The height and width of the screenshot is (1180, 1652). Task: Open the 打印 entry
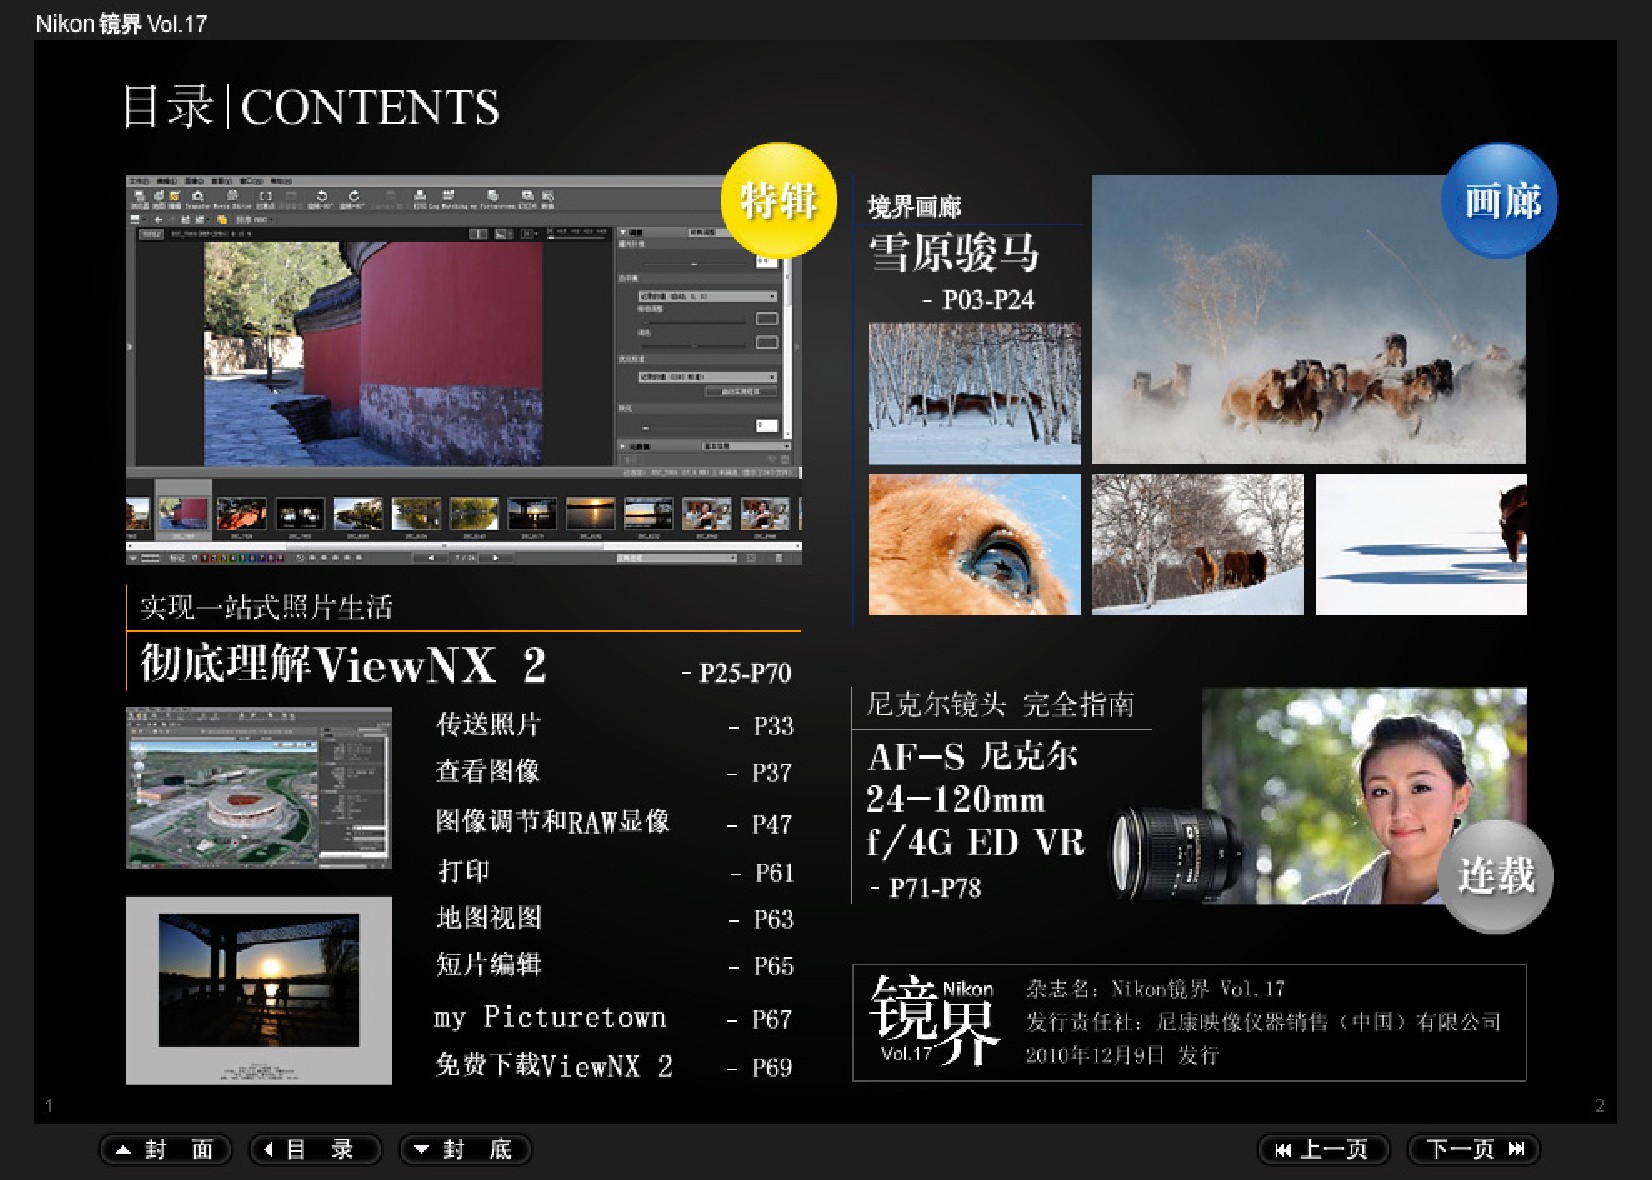463,870
